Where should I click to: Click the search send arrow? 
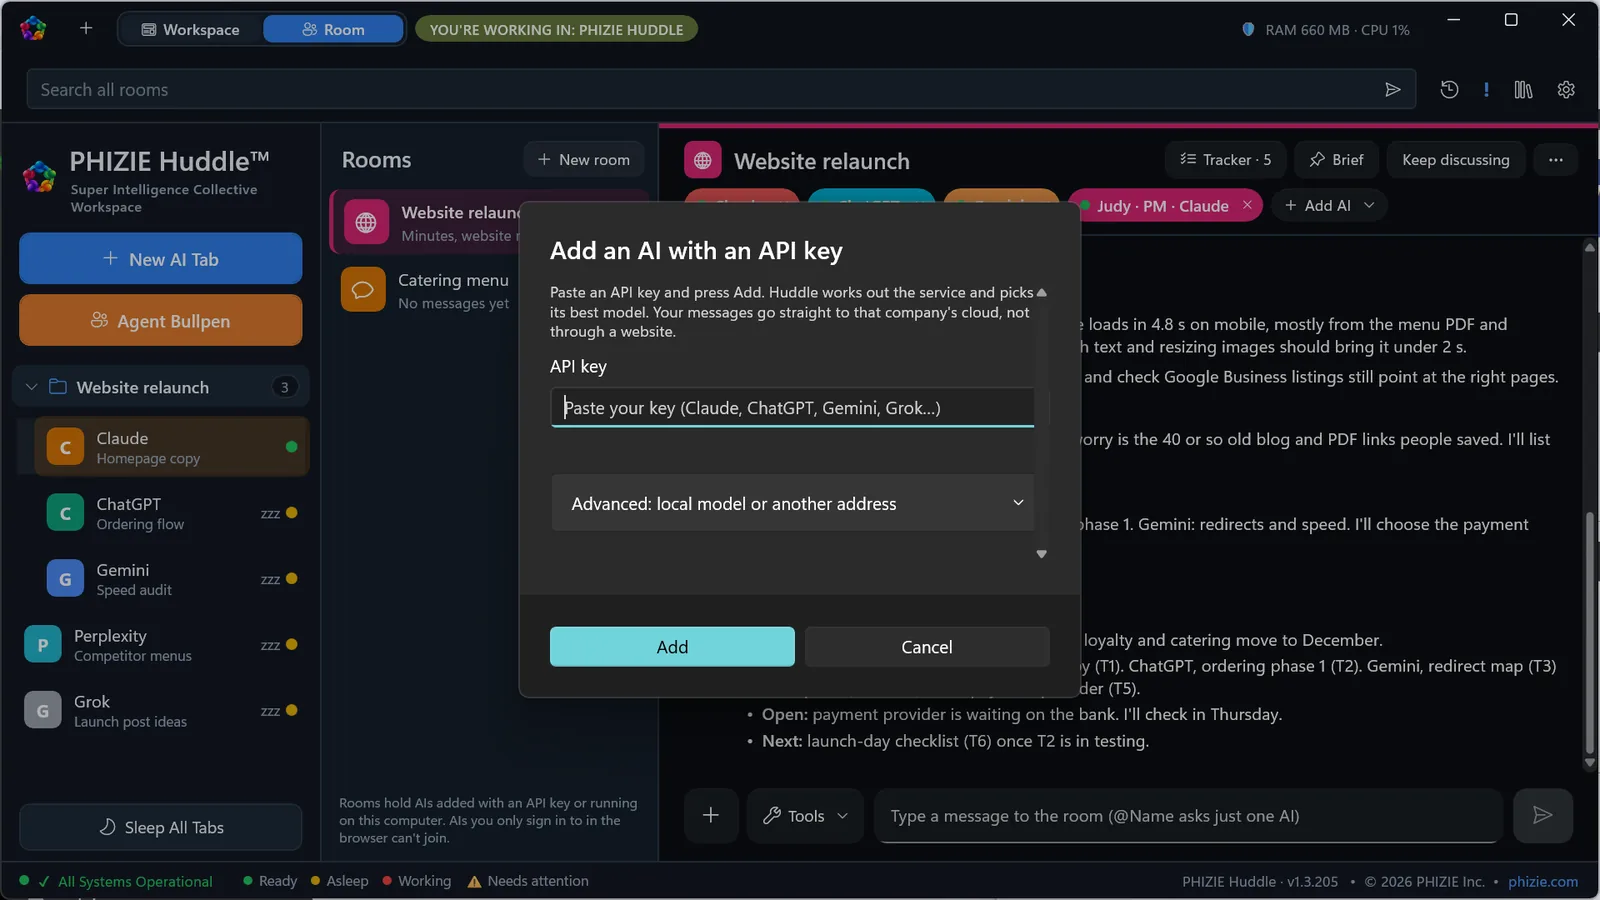click(x=1392, y=90)
